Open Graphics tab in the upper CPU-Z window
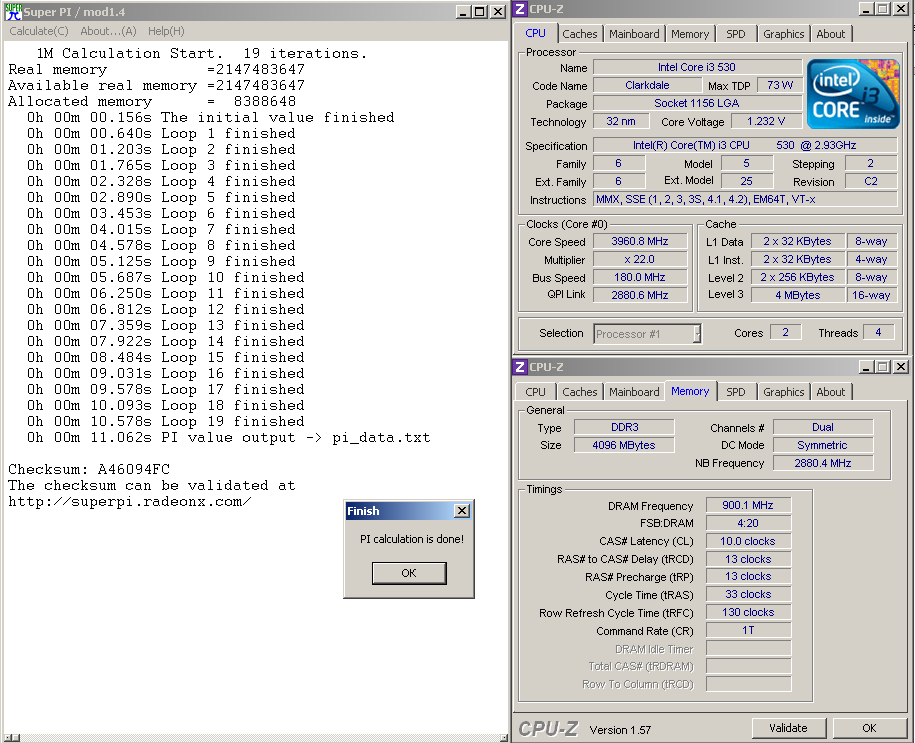The image size is (915, 743). coord(783,34)
